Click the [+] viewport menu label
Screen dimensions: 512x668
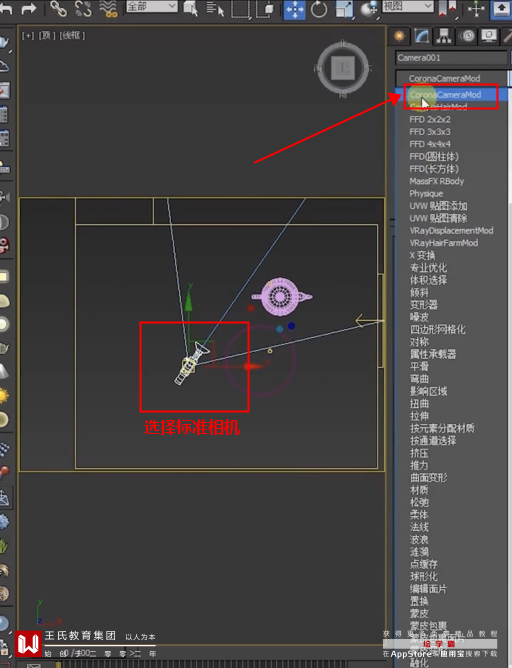point(28,36)
